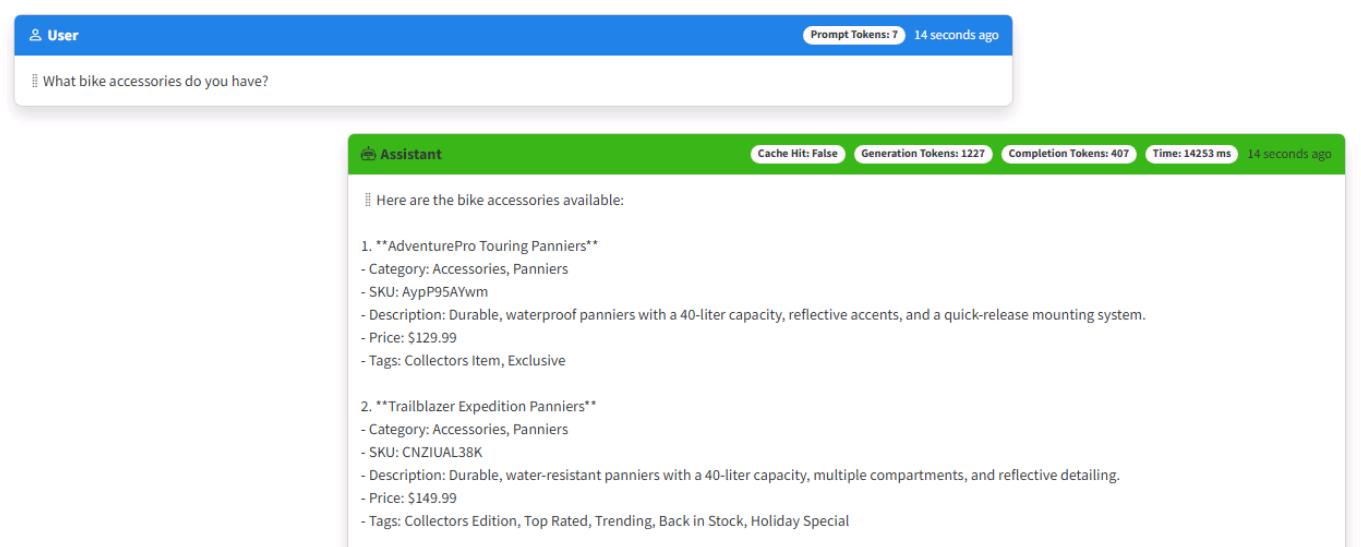Click the grip handle before 'Here are the bike accessories'

coord(369,200)
